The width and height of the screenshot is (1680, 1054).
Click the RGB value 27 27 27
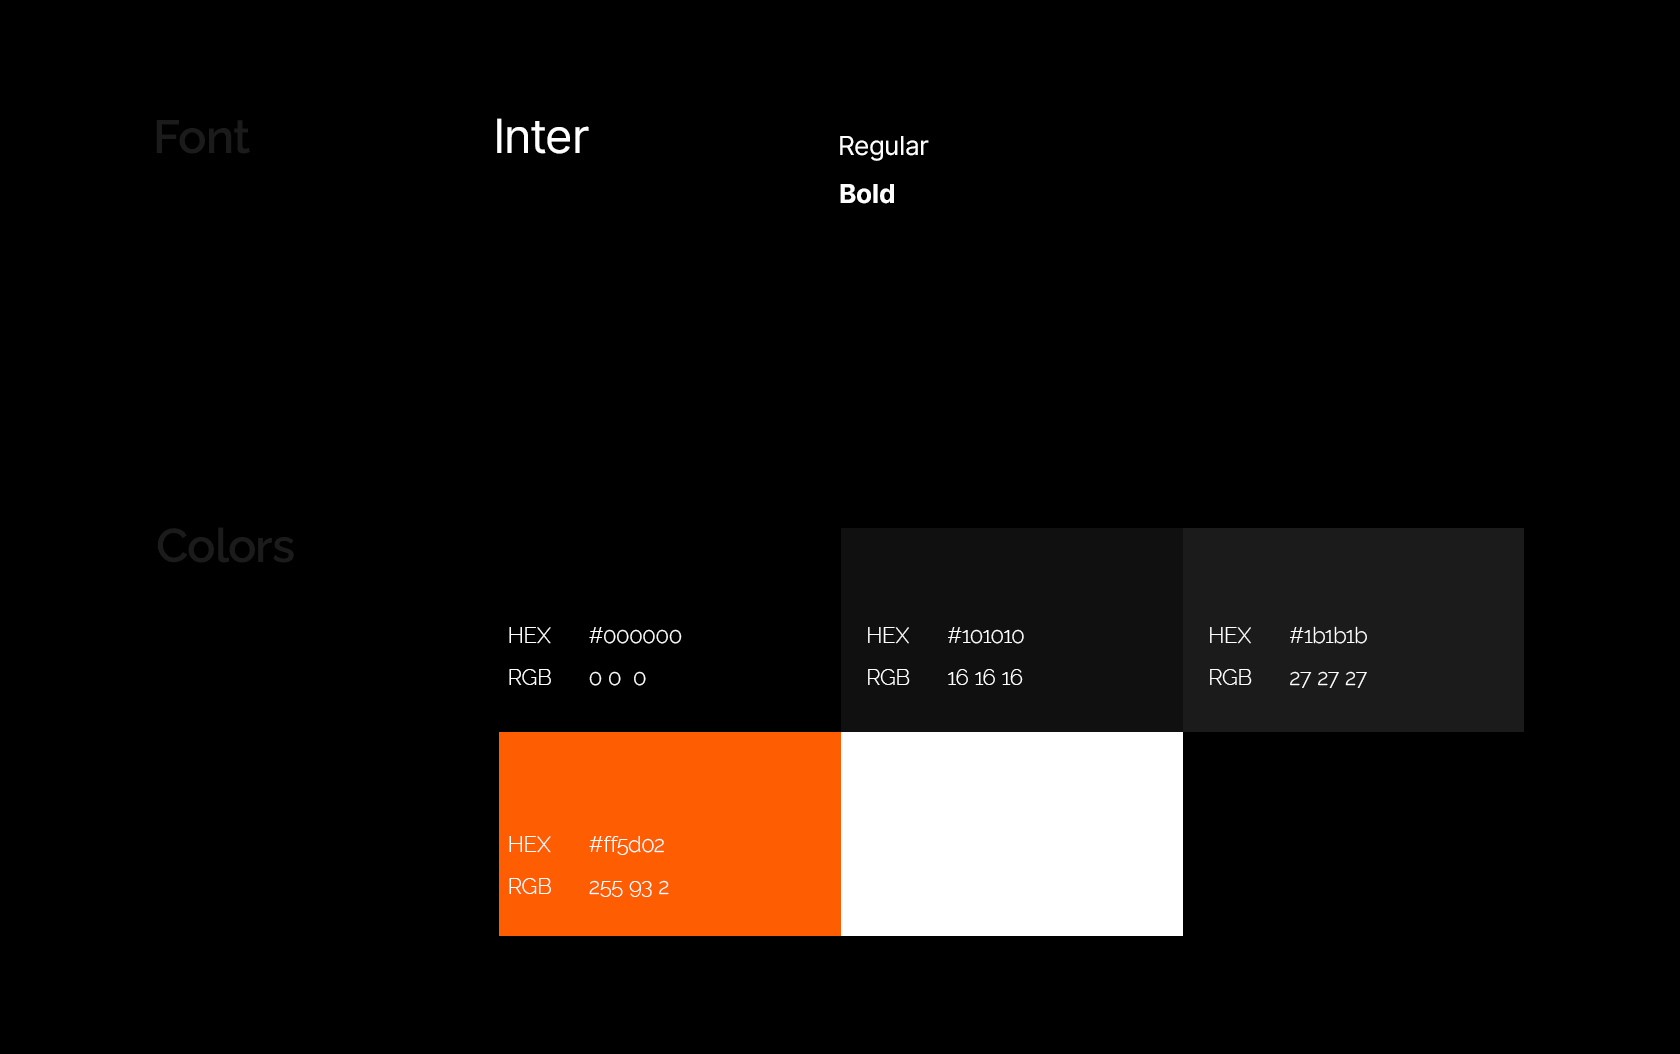click(x=1327, y=679)
